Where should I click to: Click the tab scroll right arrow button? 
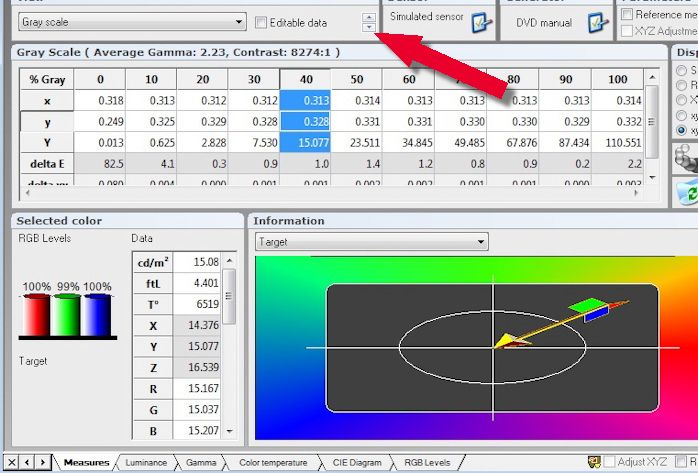point(42,462)
